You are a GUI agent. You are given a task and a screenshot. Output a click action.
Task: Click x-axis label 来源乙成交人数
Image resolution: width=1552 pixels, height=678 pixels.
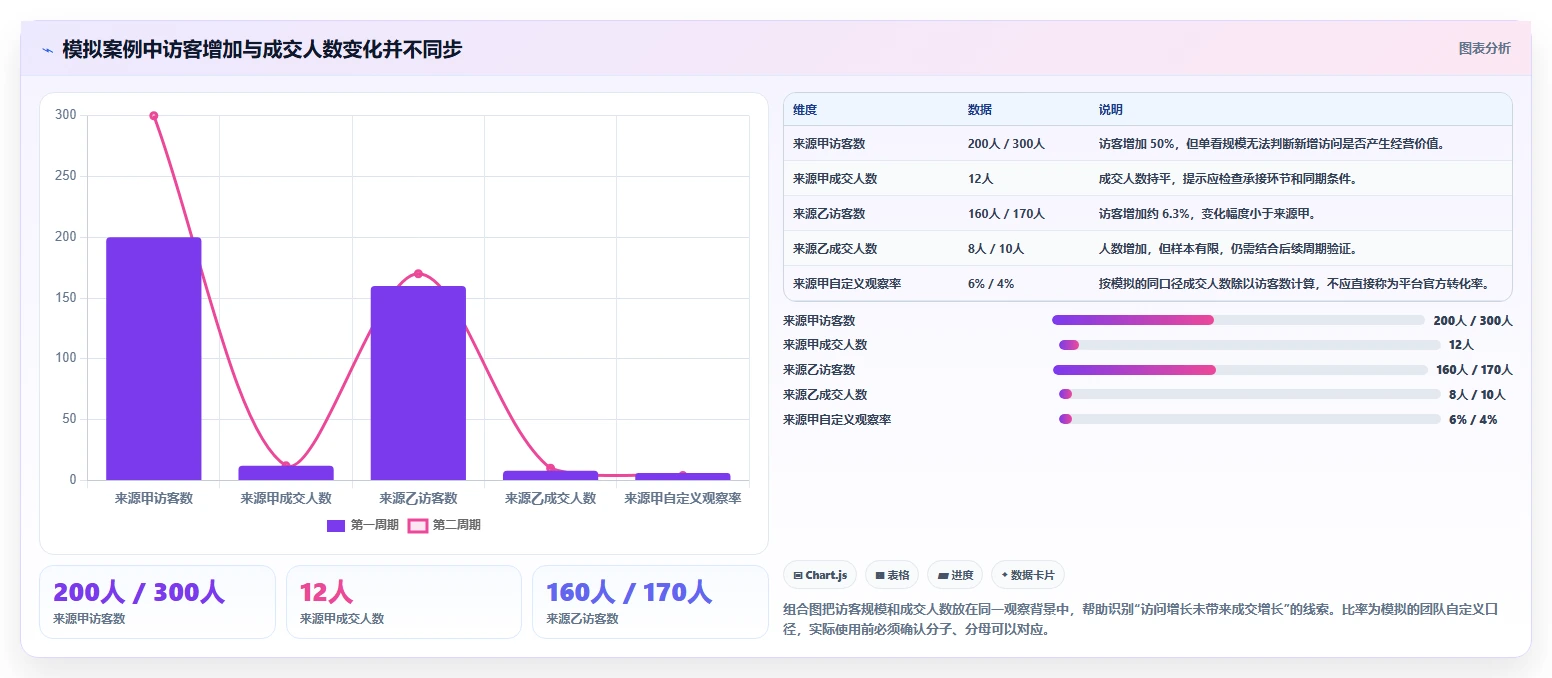point(551,498)
